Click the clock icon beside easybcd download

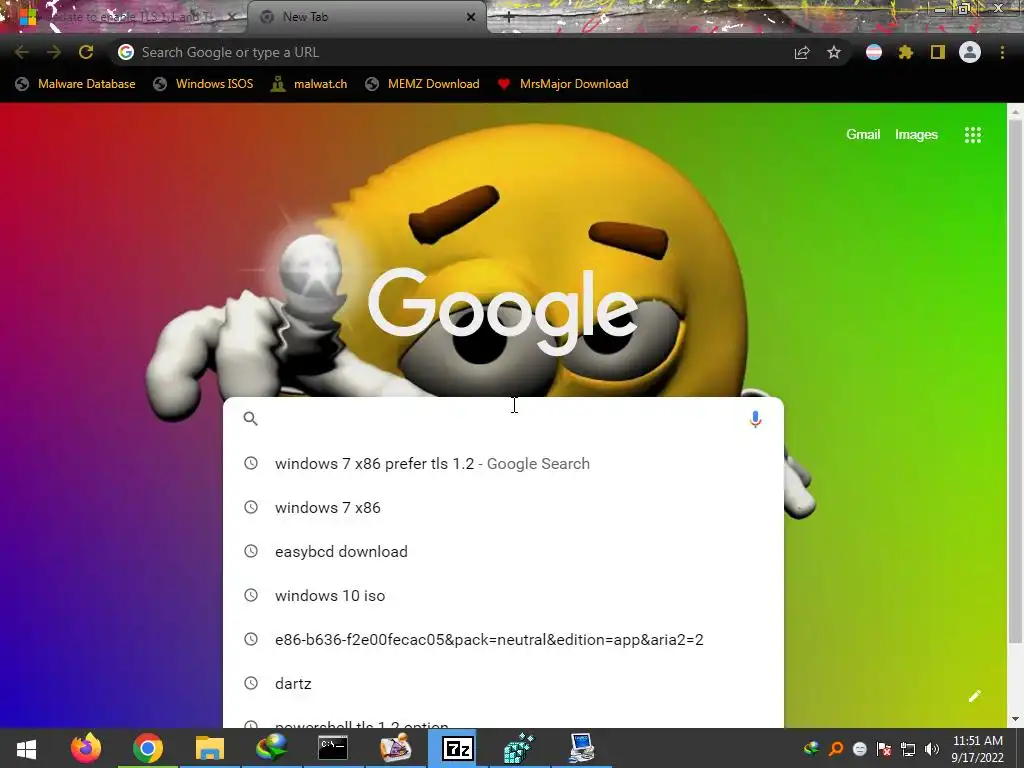tap(251, 551)
